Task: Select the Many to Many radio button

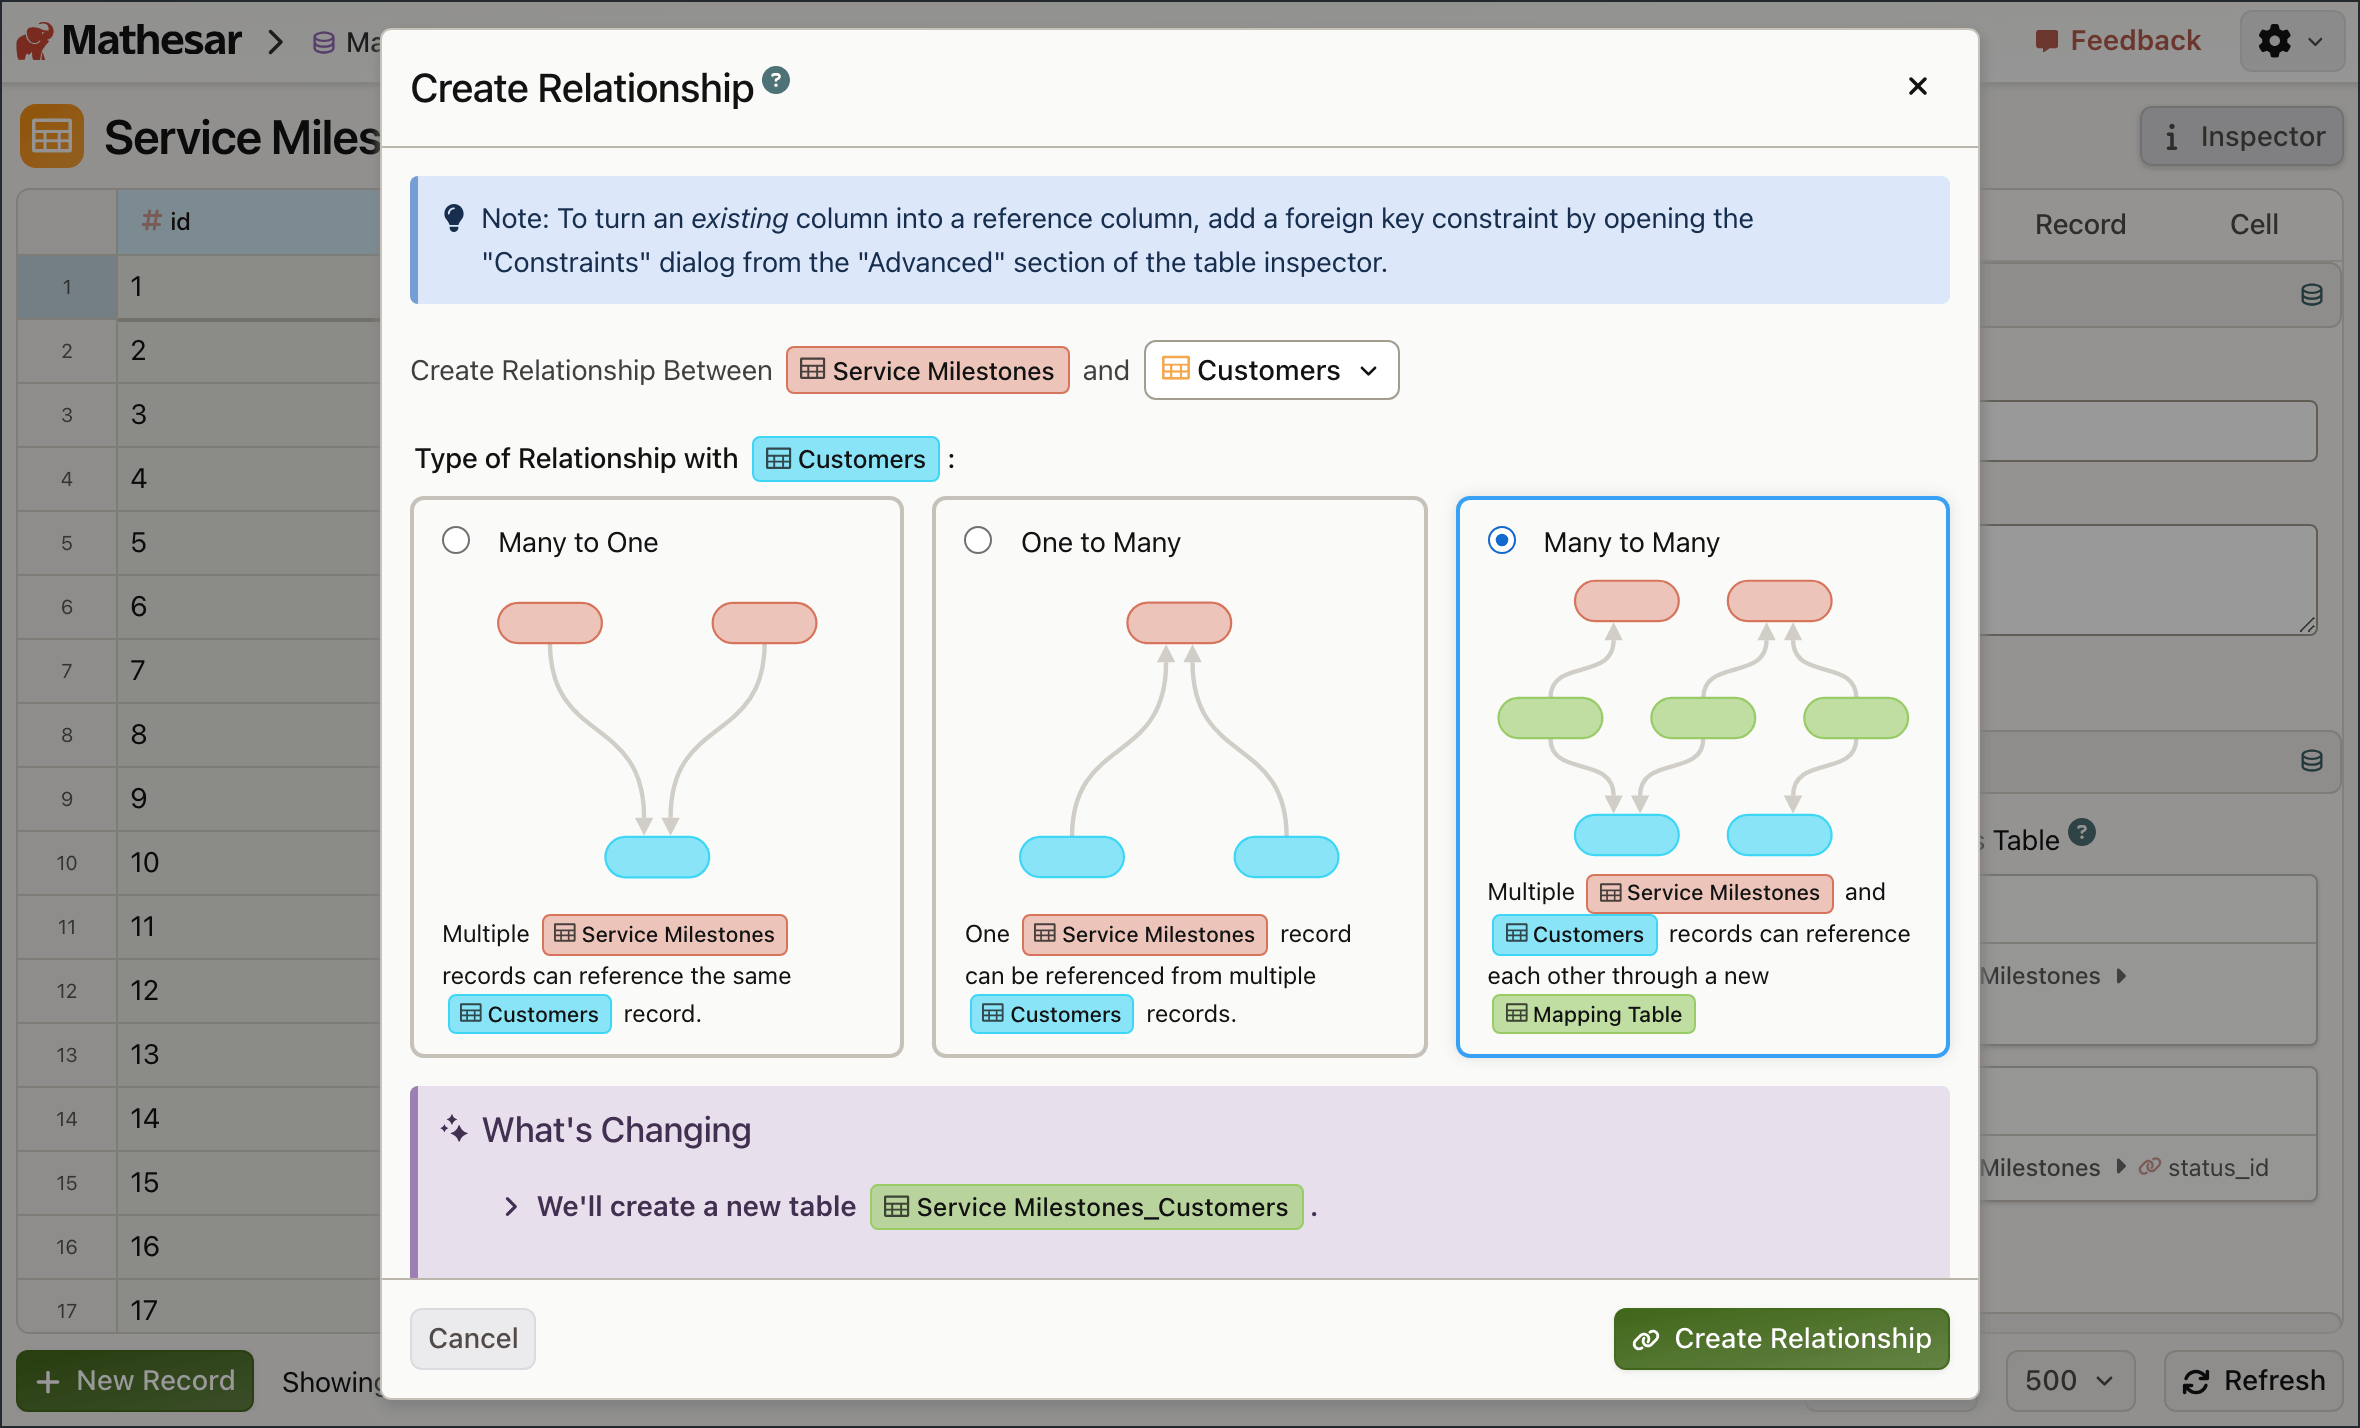Action: (x=1502, y=541)
